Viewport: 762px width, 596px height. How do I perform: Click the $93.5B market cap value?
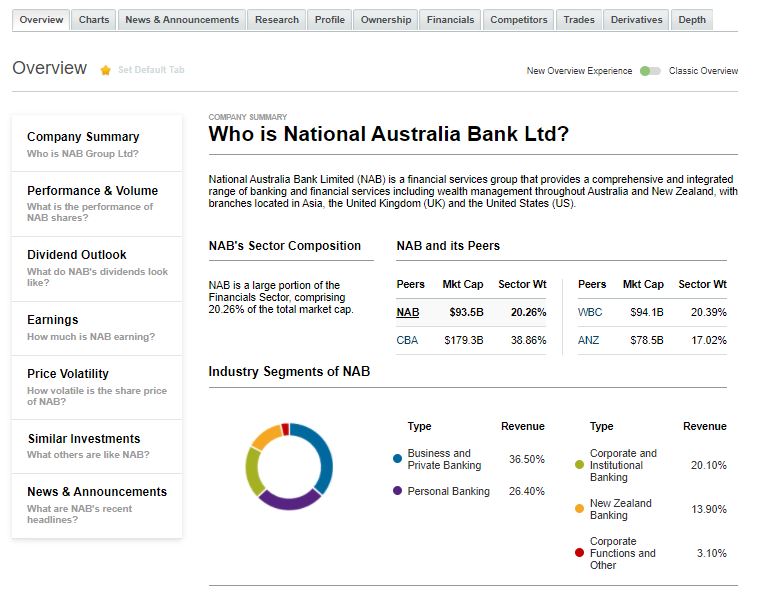click(x=466, y=313)
